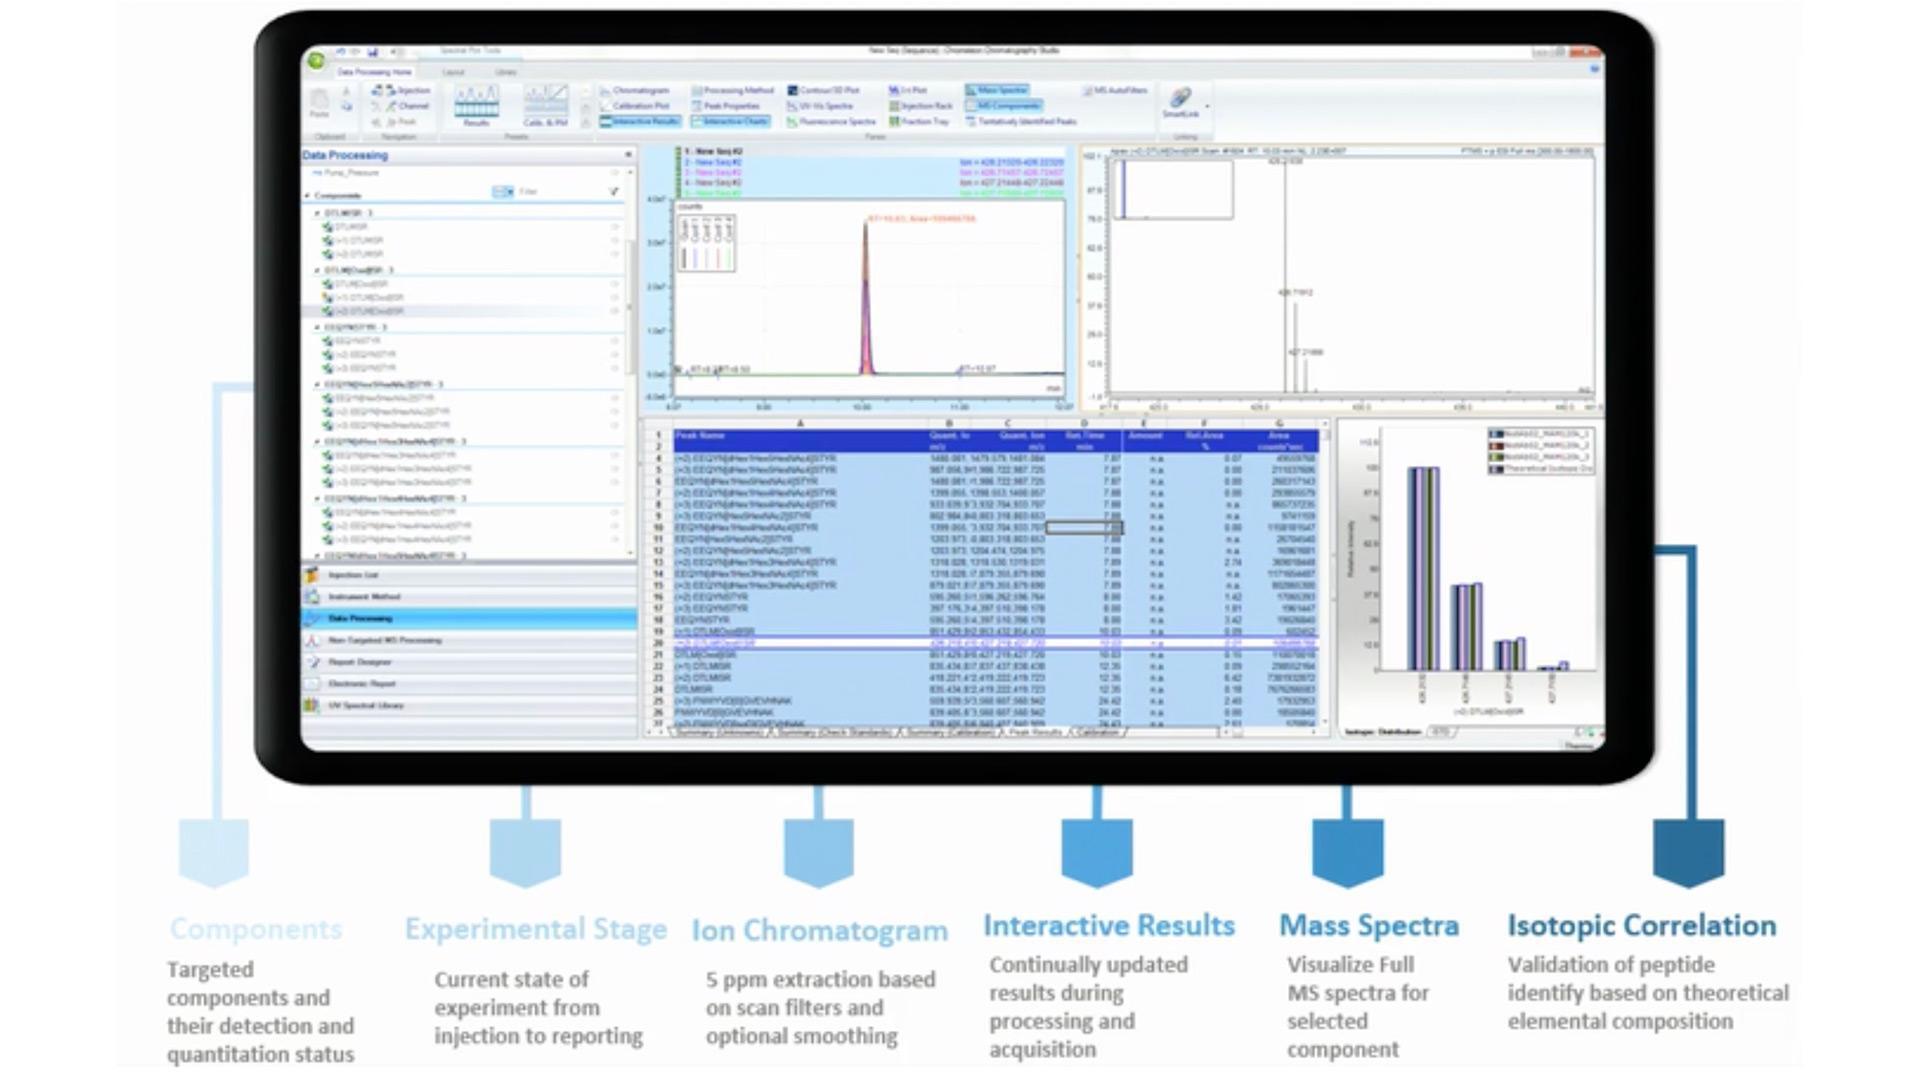The height and width of the screenshot is (1080, 1920).
Task: Toggle the Interactive Results pane button
Action: coord(640,122)
